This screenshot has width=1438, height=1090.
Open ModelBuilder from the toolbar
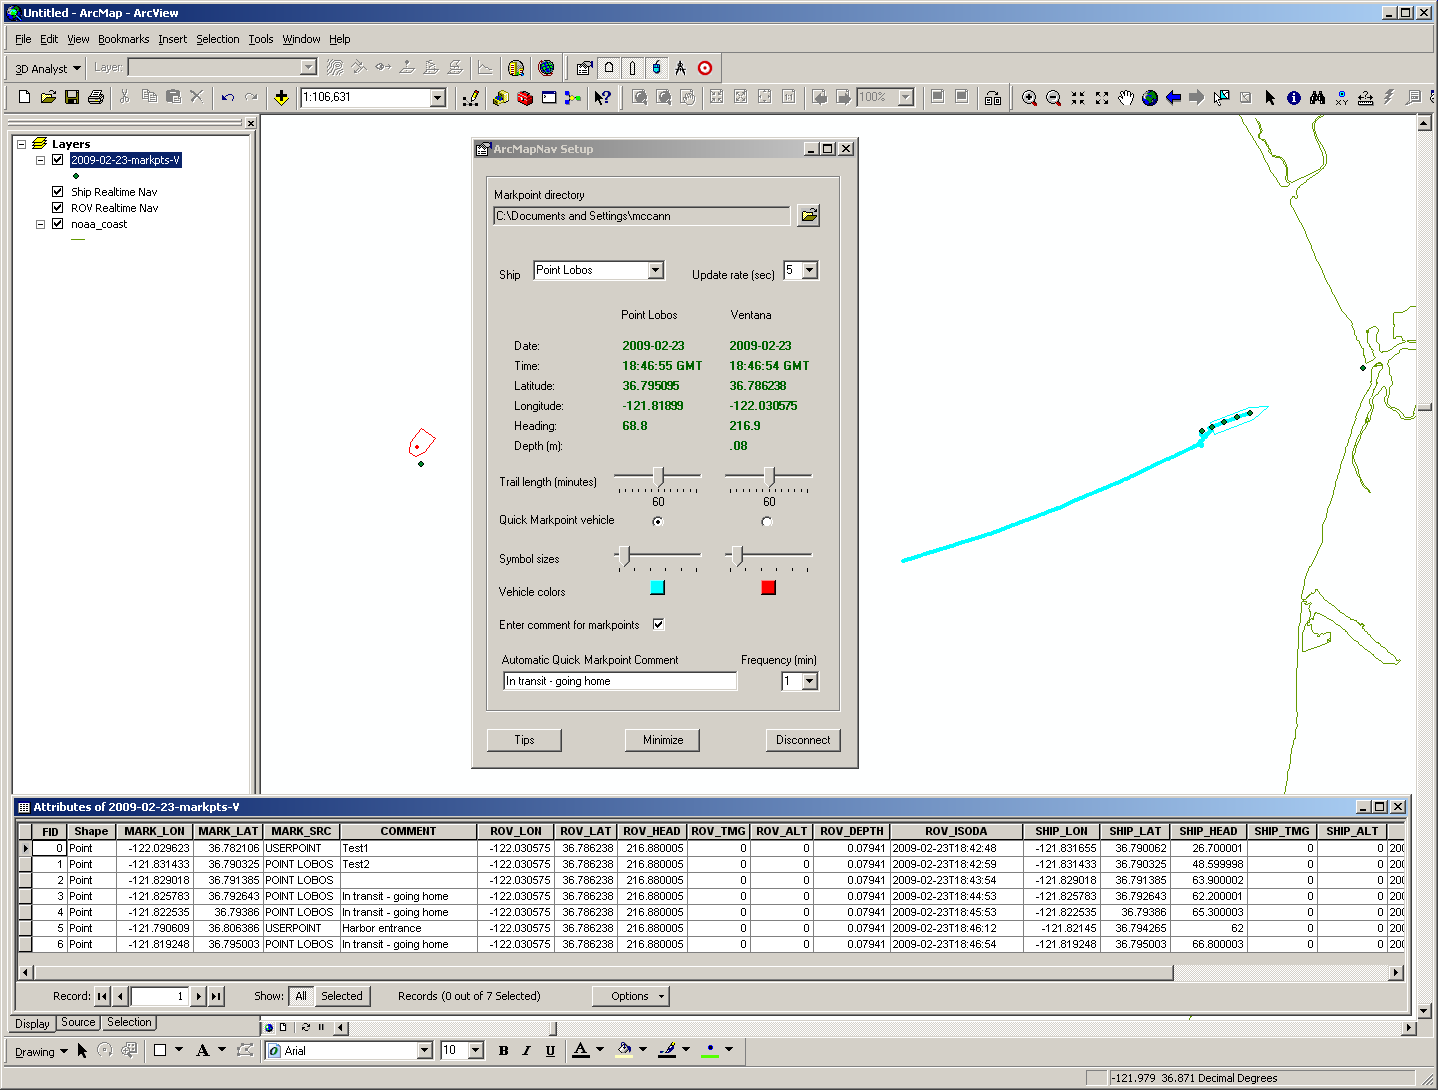(x=572, y=97)
